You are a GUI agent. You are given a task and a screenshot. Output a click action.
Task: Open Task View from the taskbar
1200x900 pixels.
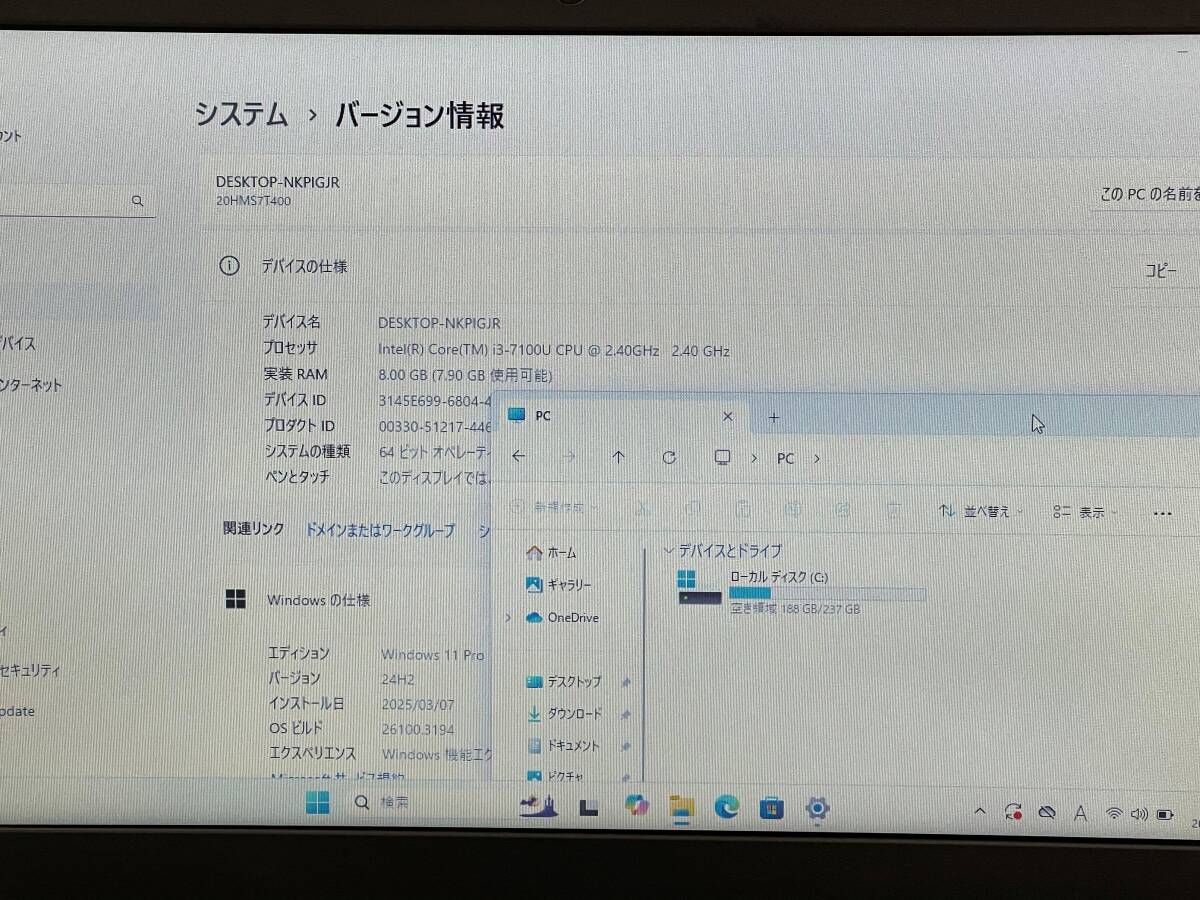[588, 806]
